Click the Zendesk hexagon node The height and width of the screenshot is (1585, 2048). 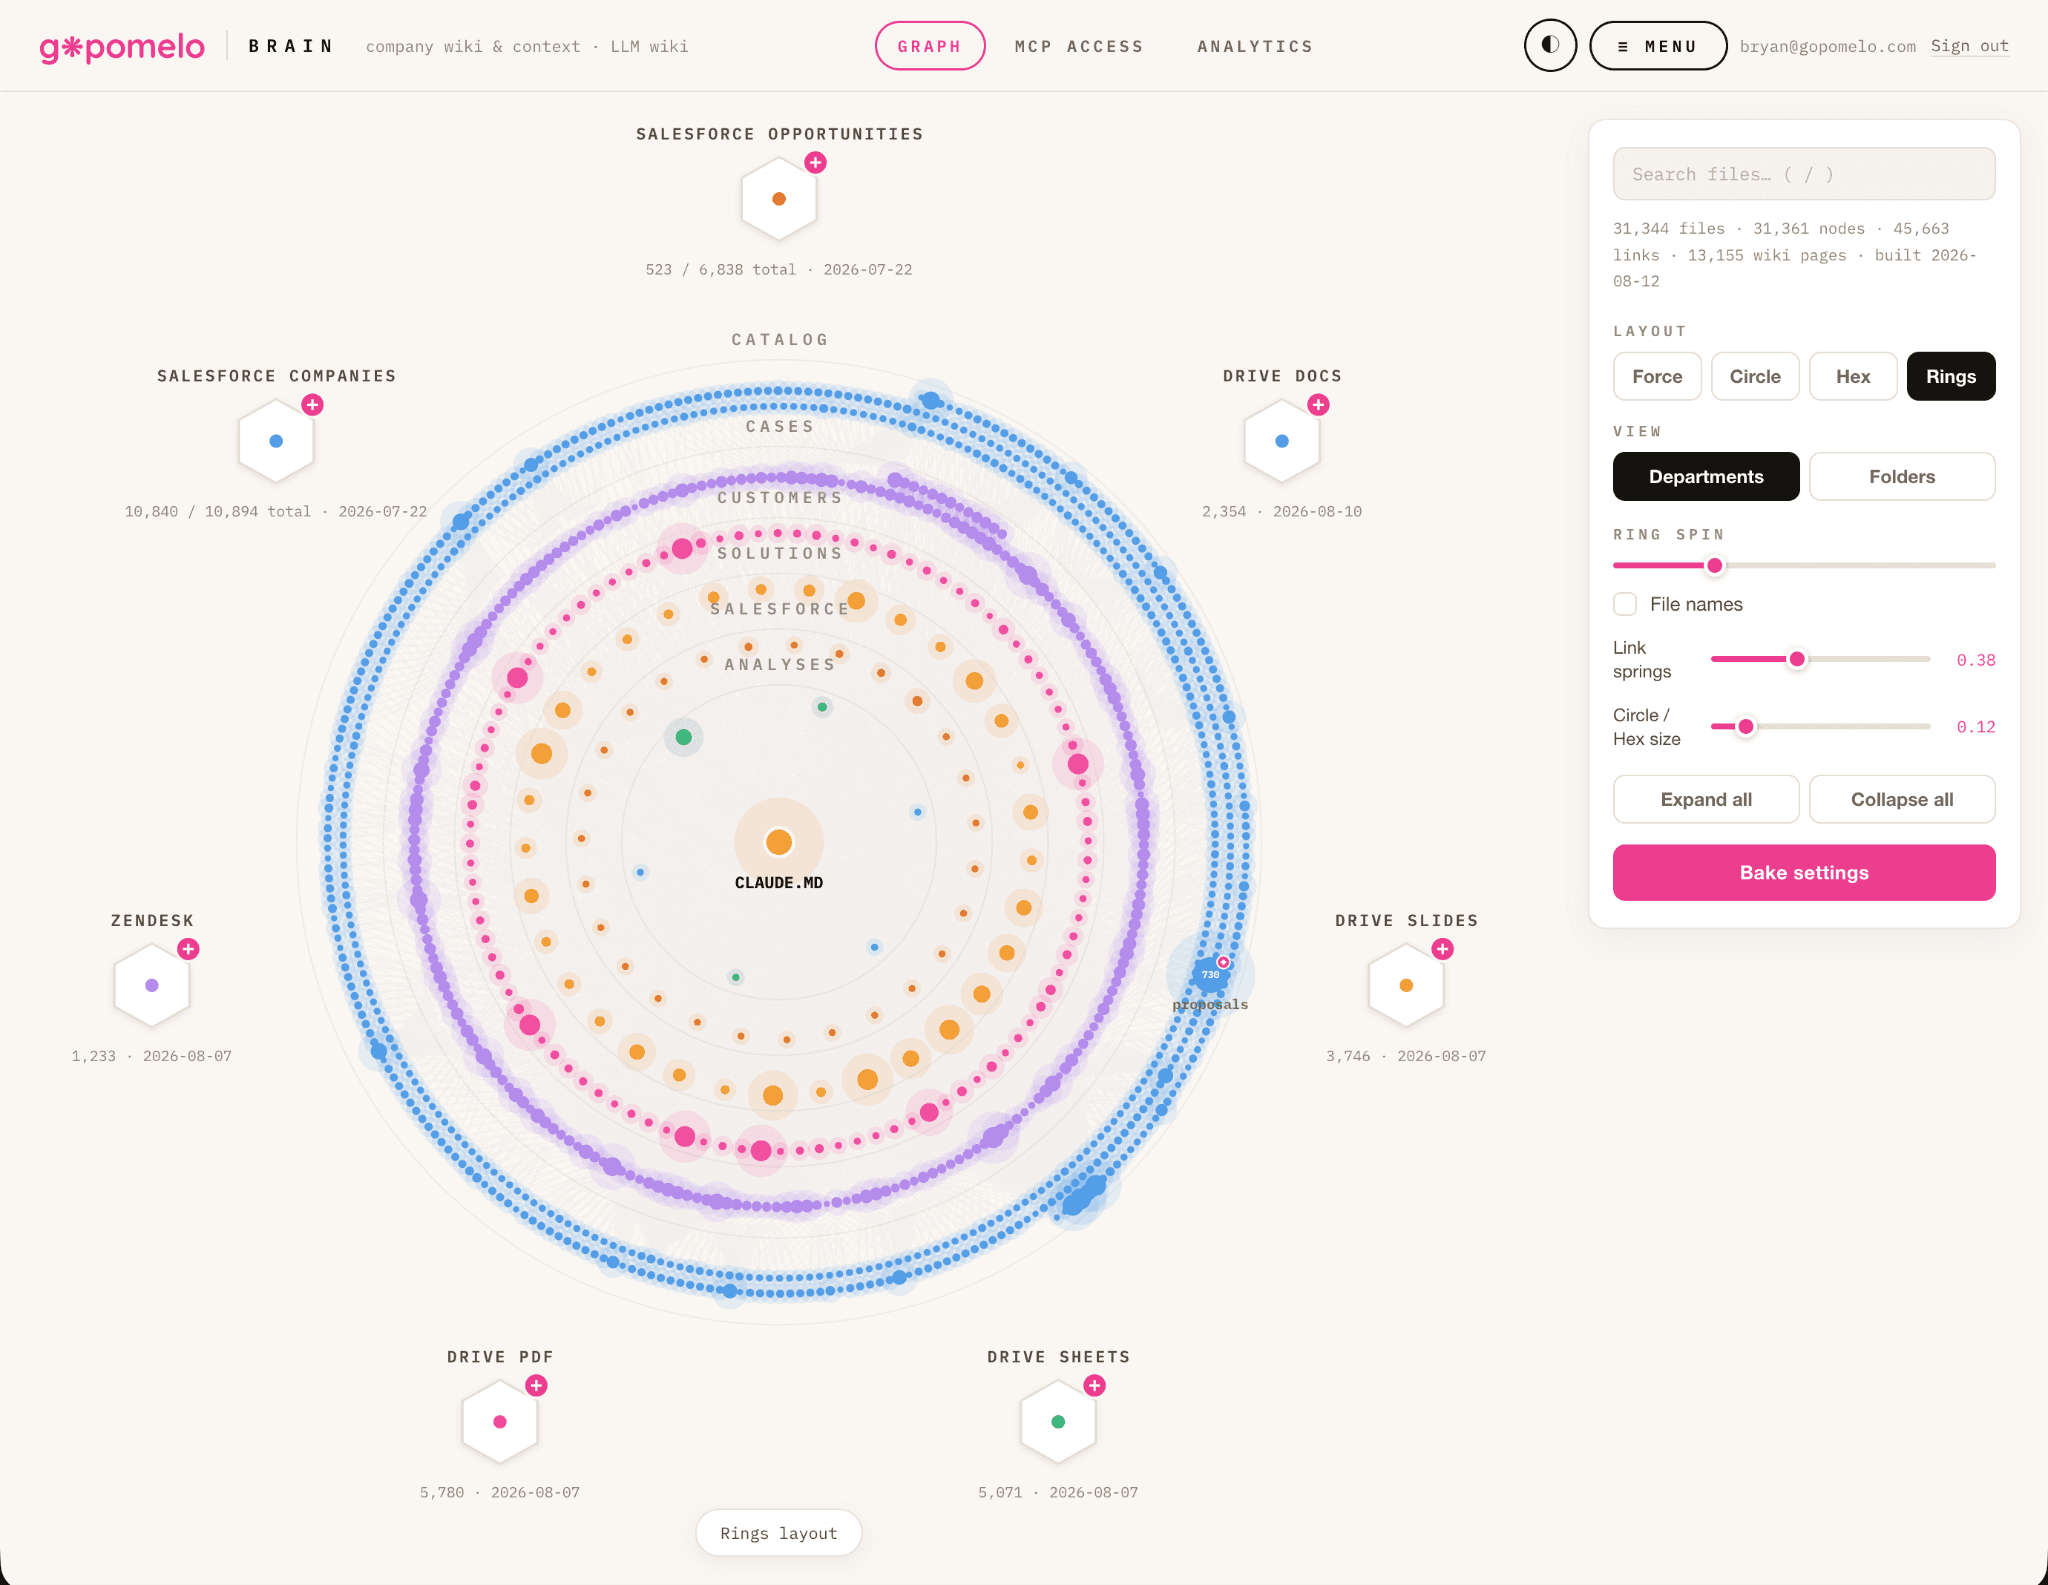(152, 985)
